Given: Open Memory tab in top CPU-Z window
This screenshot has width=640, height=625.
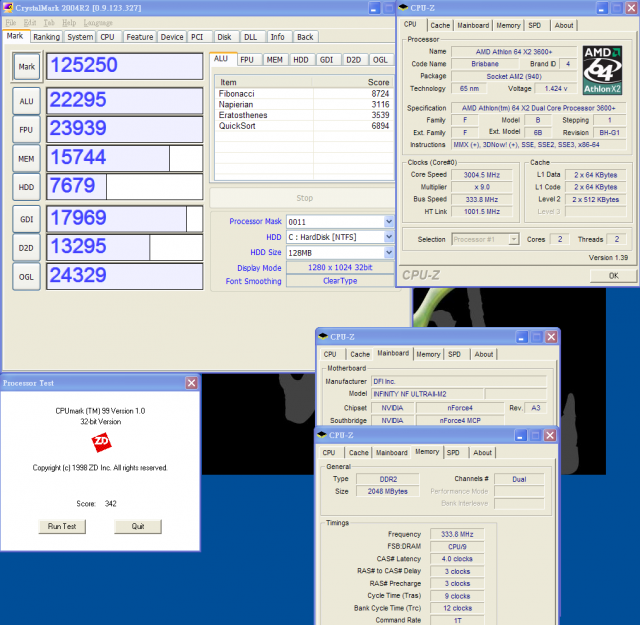Looking at the screenshot, I should [508, 25].
